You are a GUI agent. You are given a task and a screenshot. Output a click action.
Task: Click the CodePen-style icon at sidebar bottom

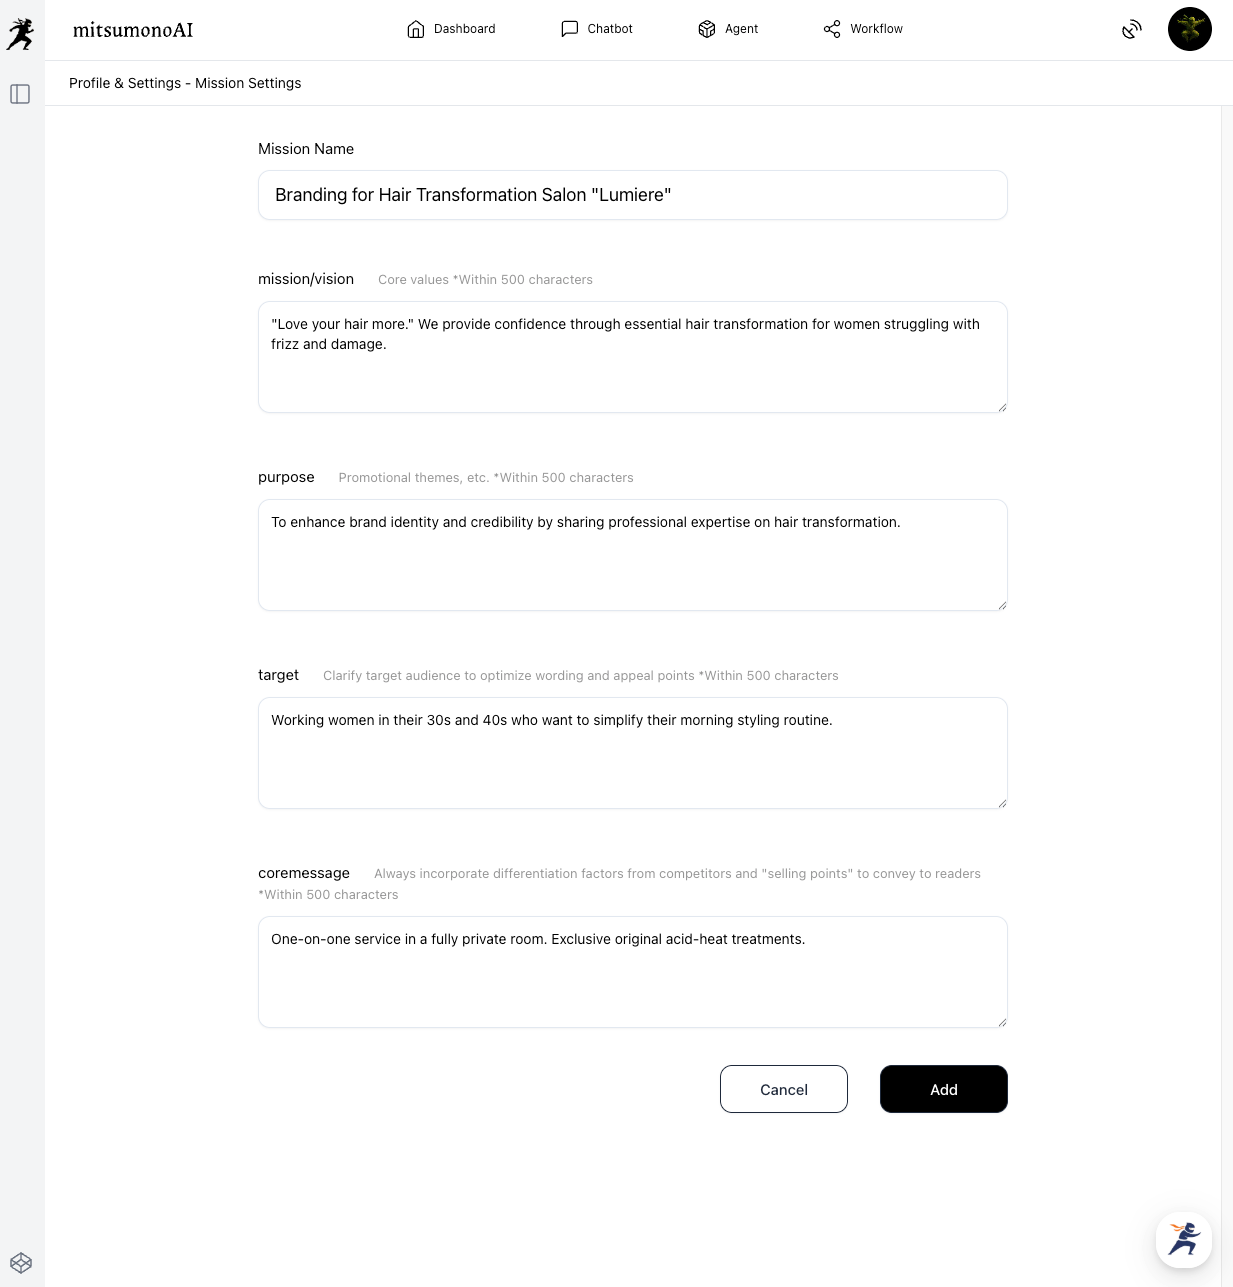(21, 1263)
